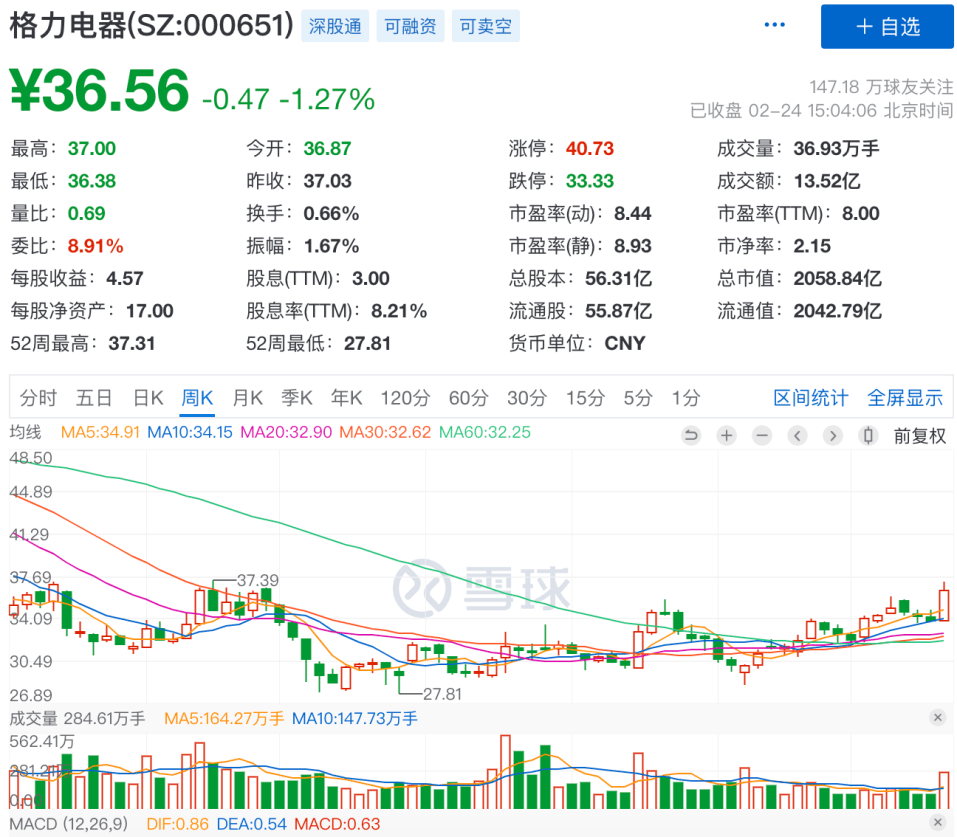Screen dimensions: 957x837
Task: Click the 委比 value 8.91%
Action: 96,246
